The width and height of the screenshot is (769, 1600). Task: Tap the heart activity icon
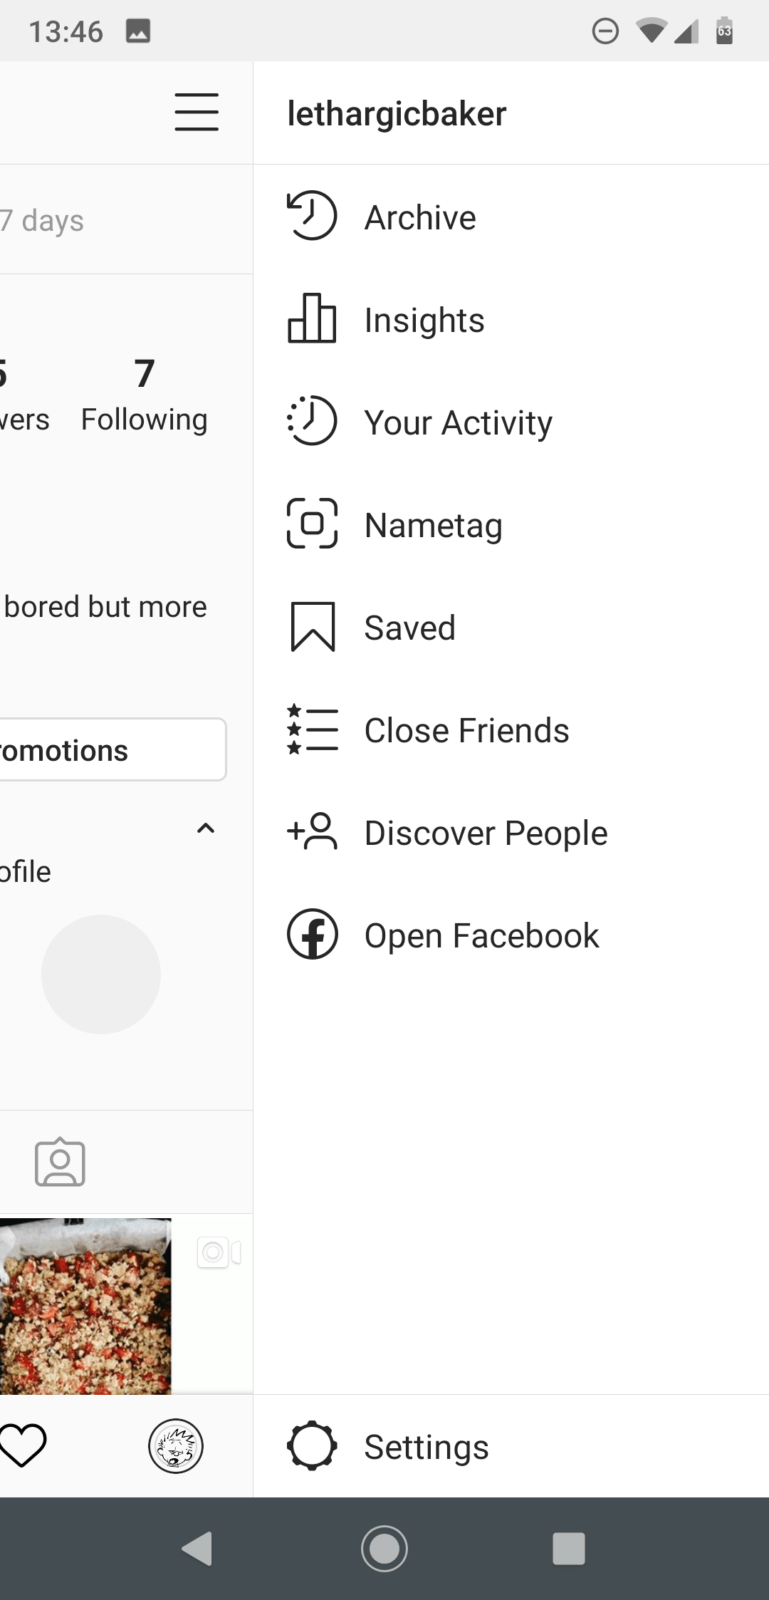pos(22,1446)
